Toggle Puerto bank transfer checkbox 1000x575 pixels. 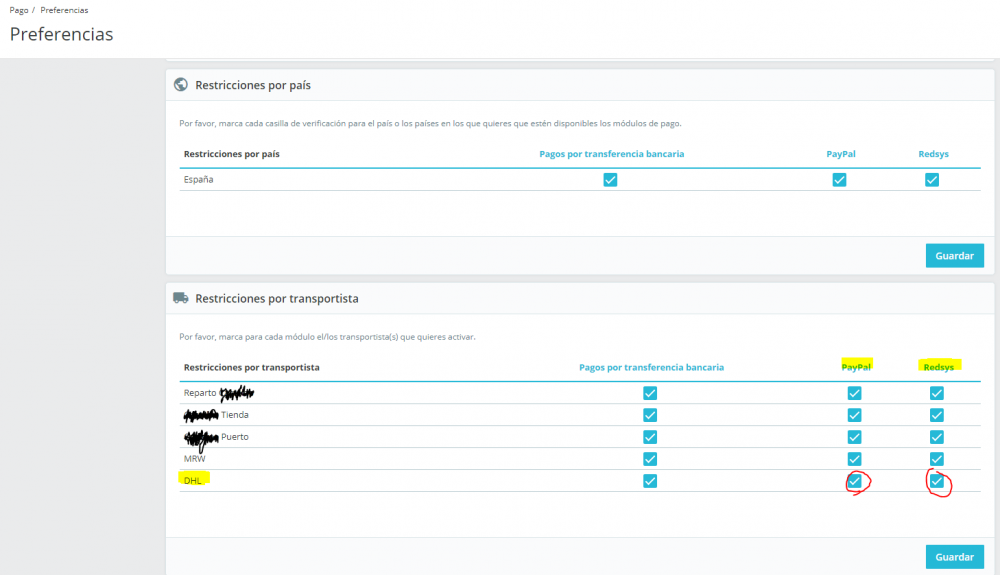pyautogui.click(x=650, y=437)
